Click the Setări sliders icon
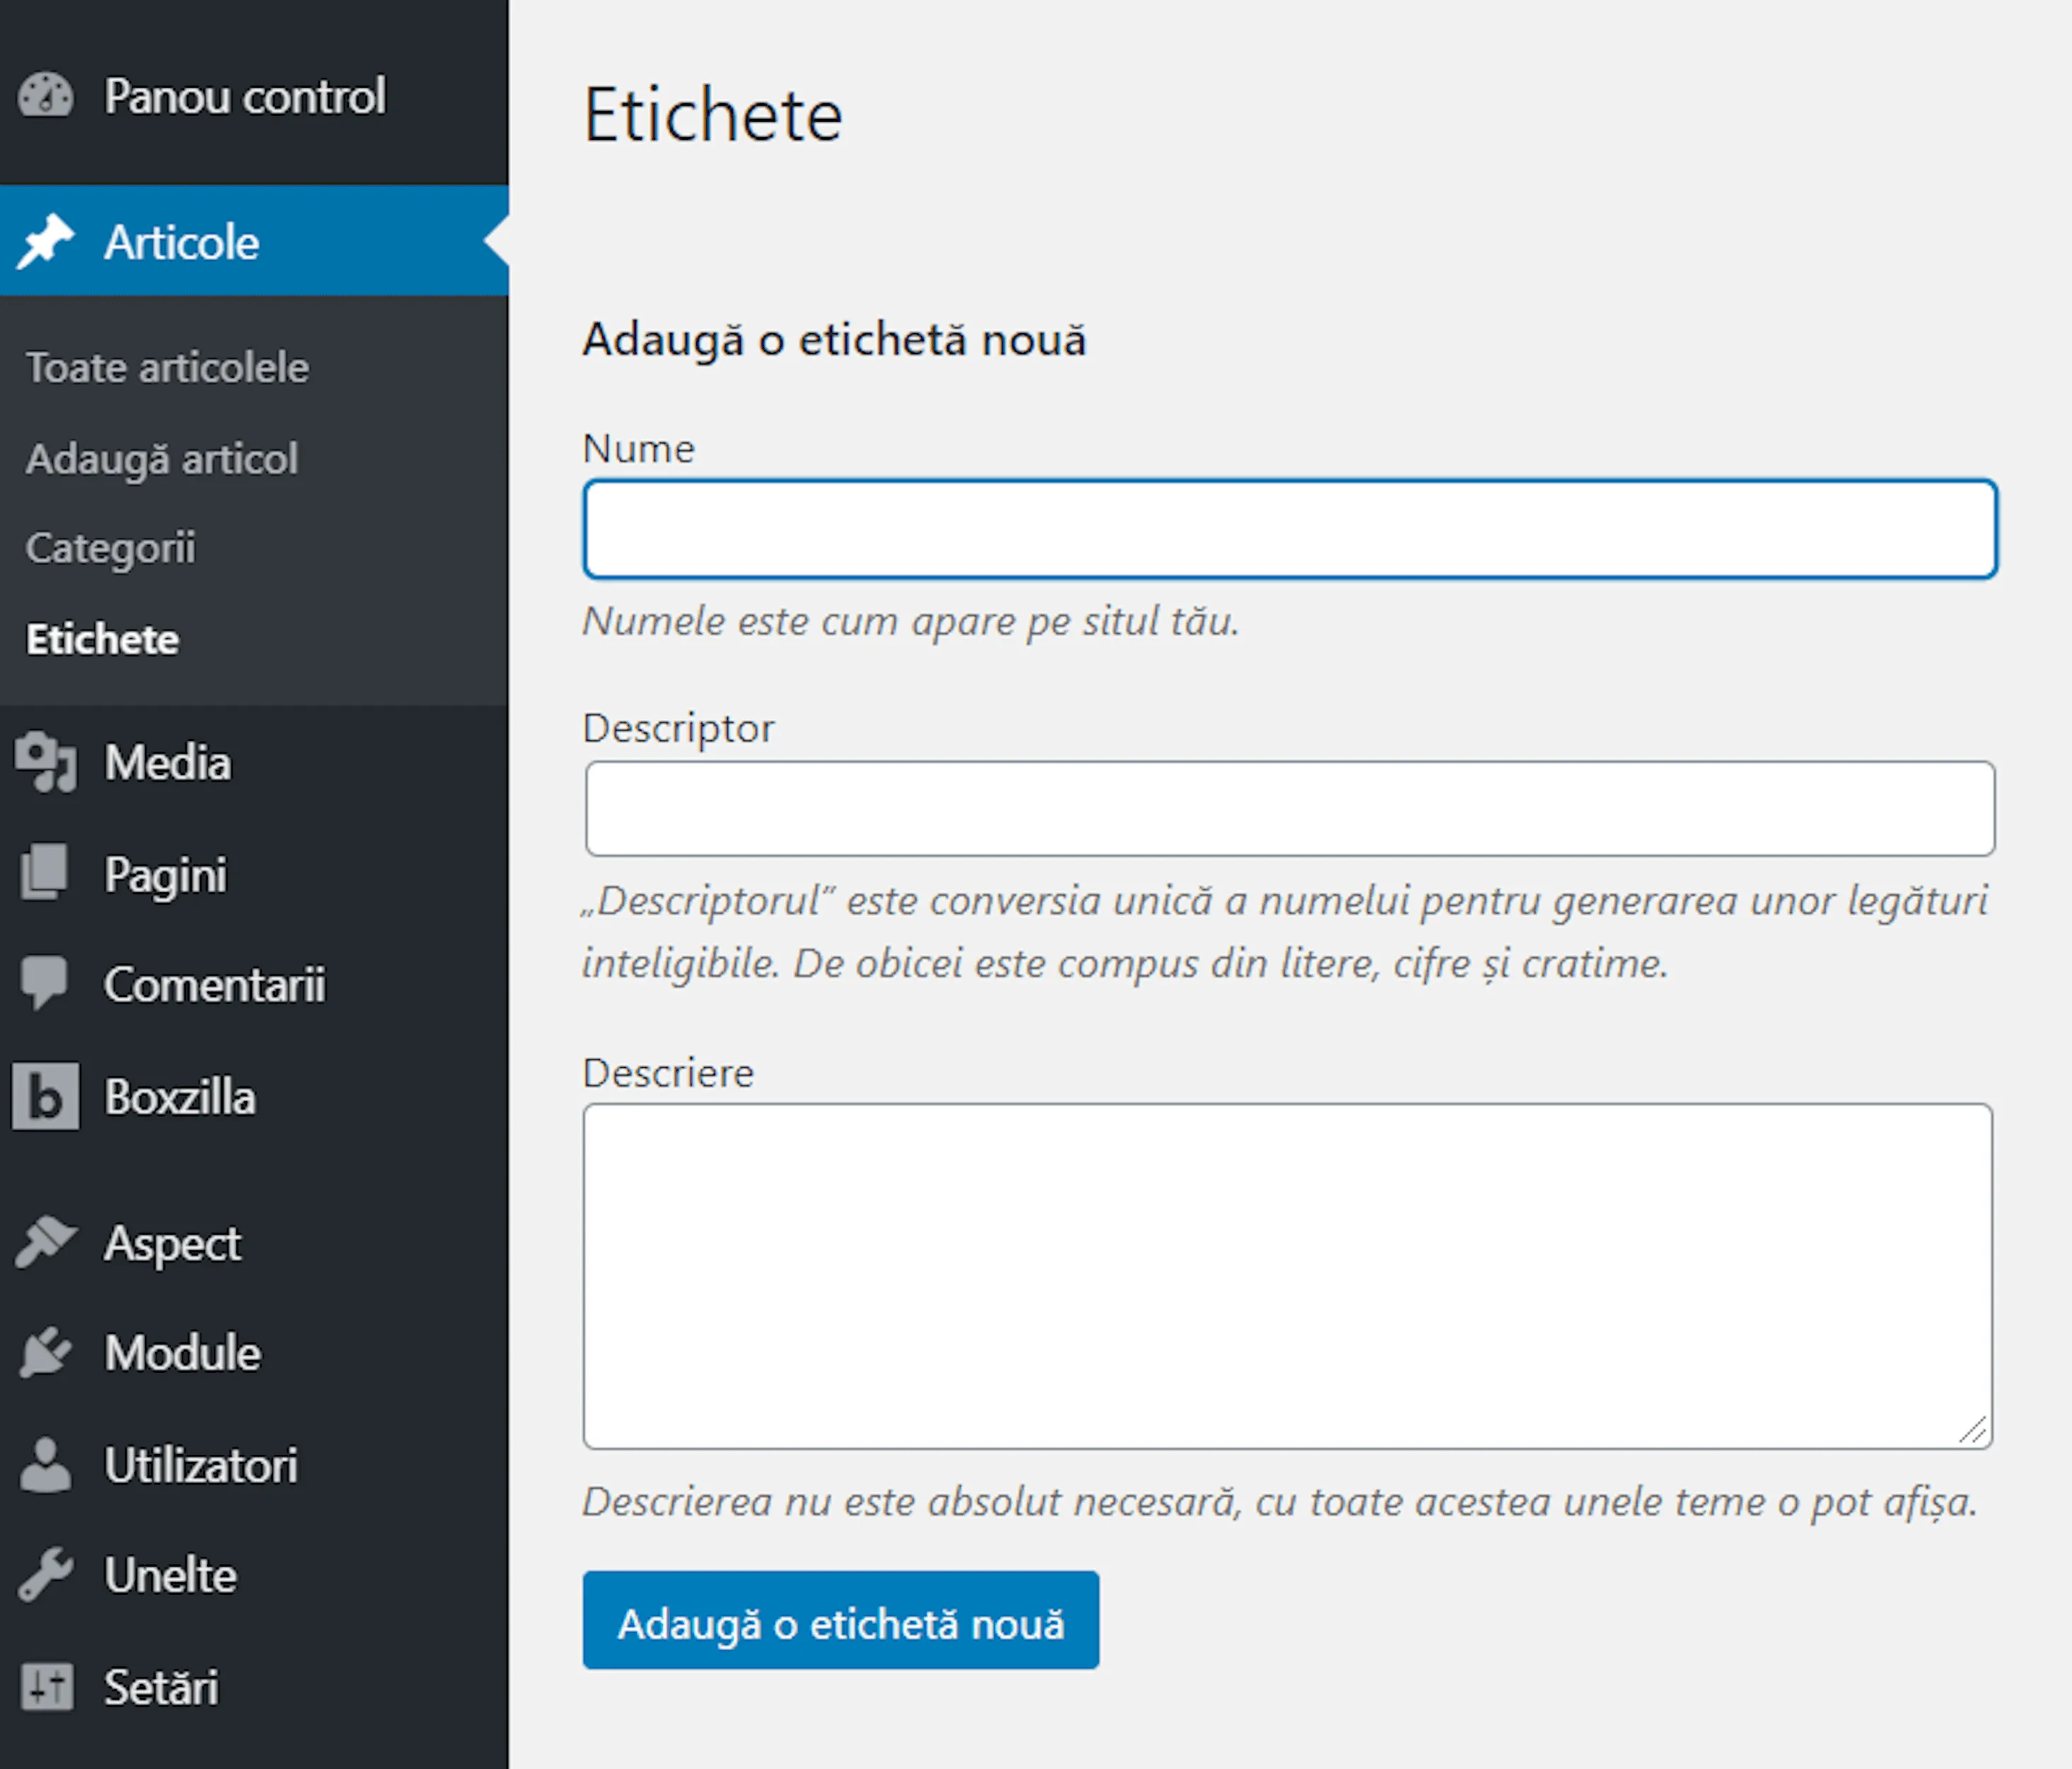Viewport: 2072px width, 1769px height. 46,1686
